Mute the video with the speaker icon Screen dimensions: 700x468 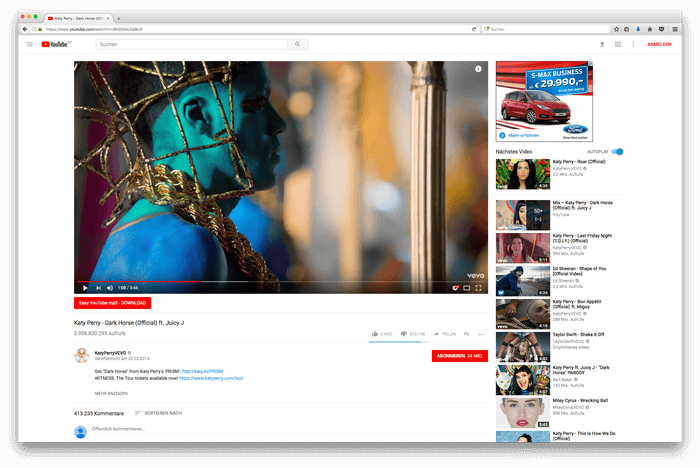coord(110,288)
